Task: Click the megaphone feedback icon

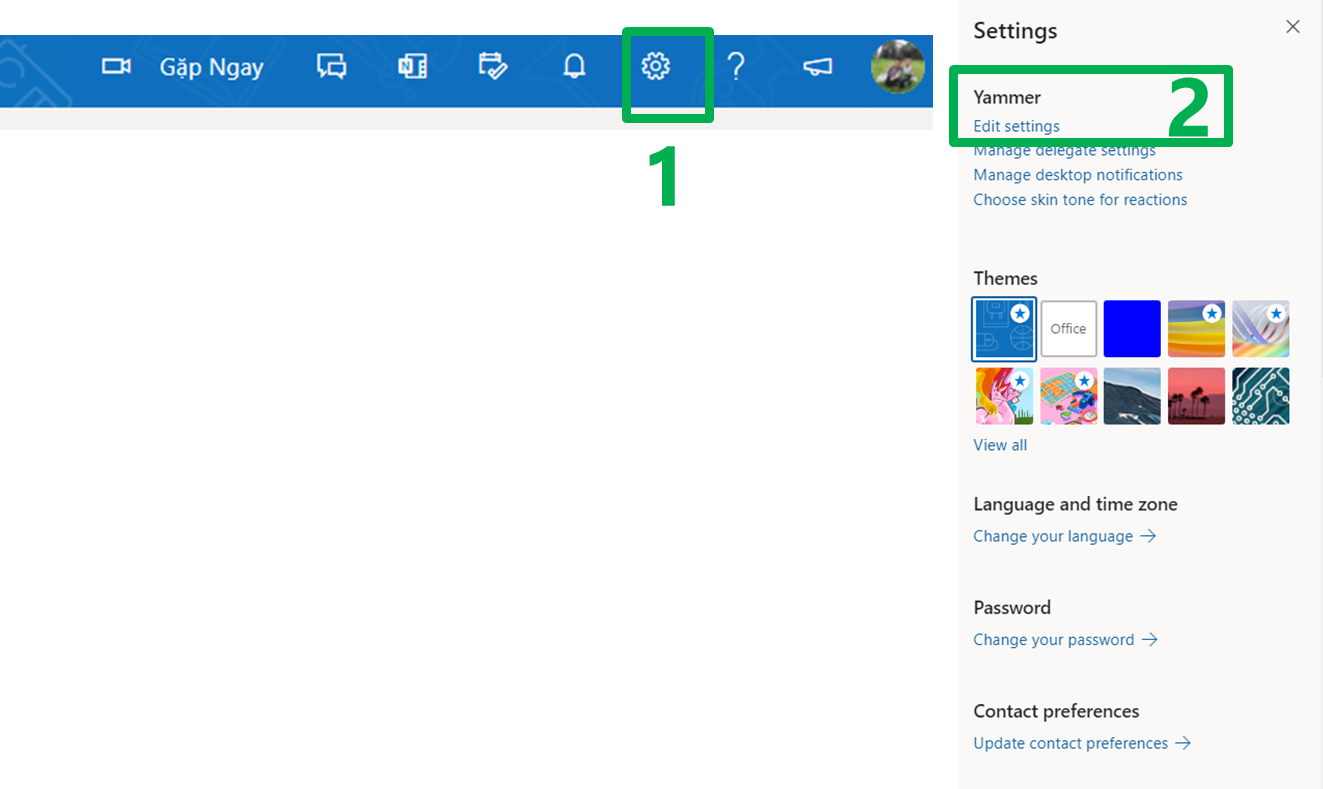Action: (x=817, y=67)
